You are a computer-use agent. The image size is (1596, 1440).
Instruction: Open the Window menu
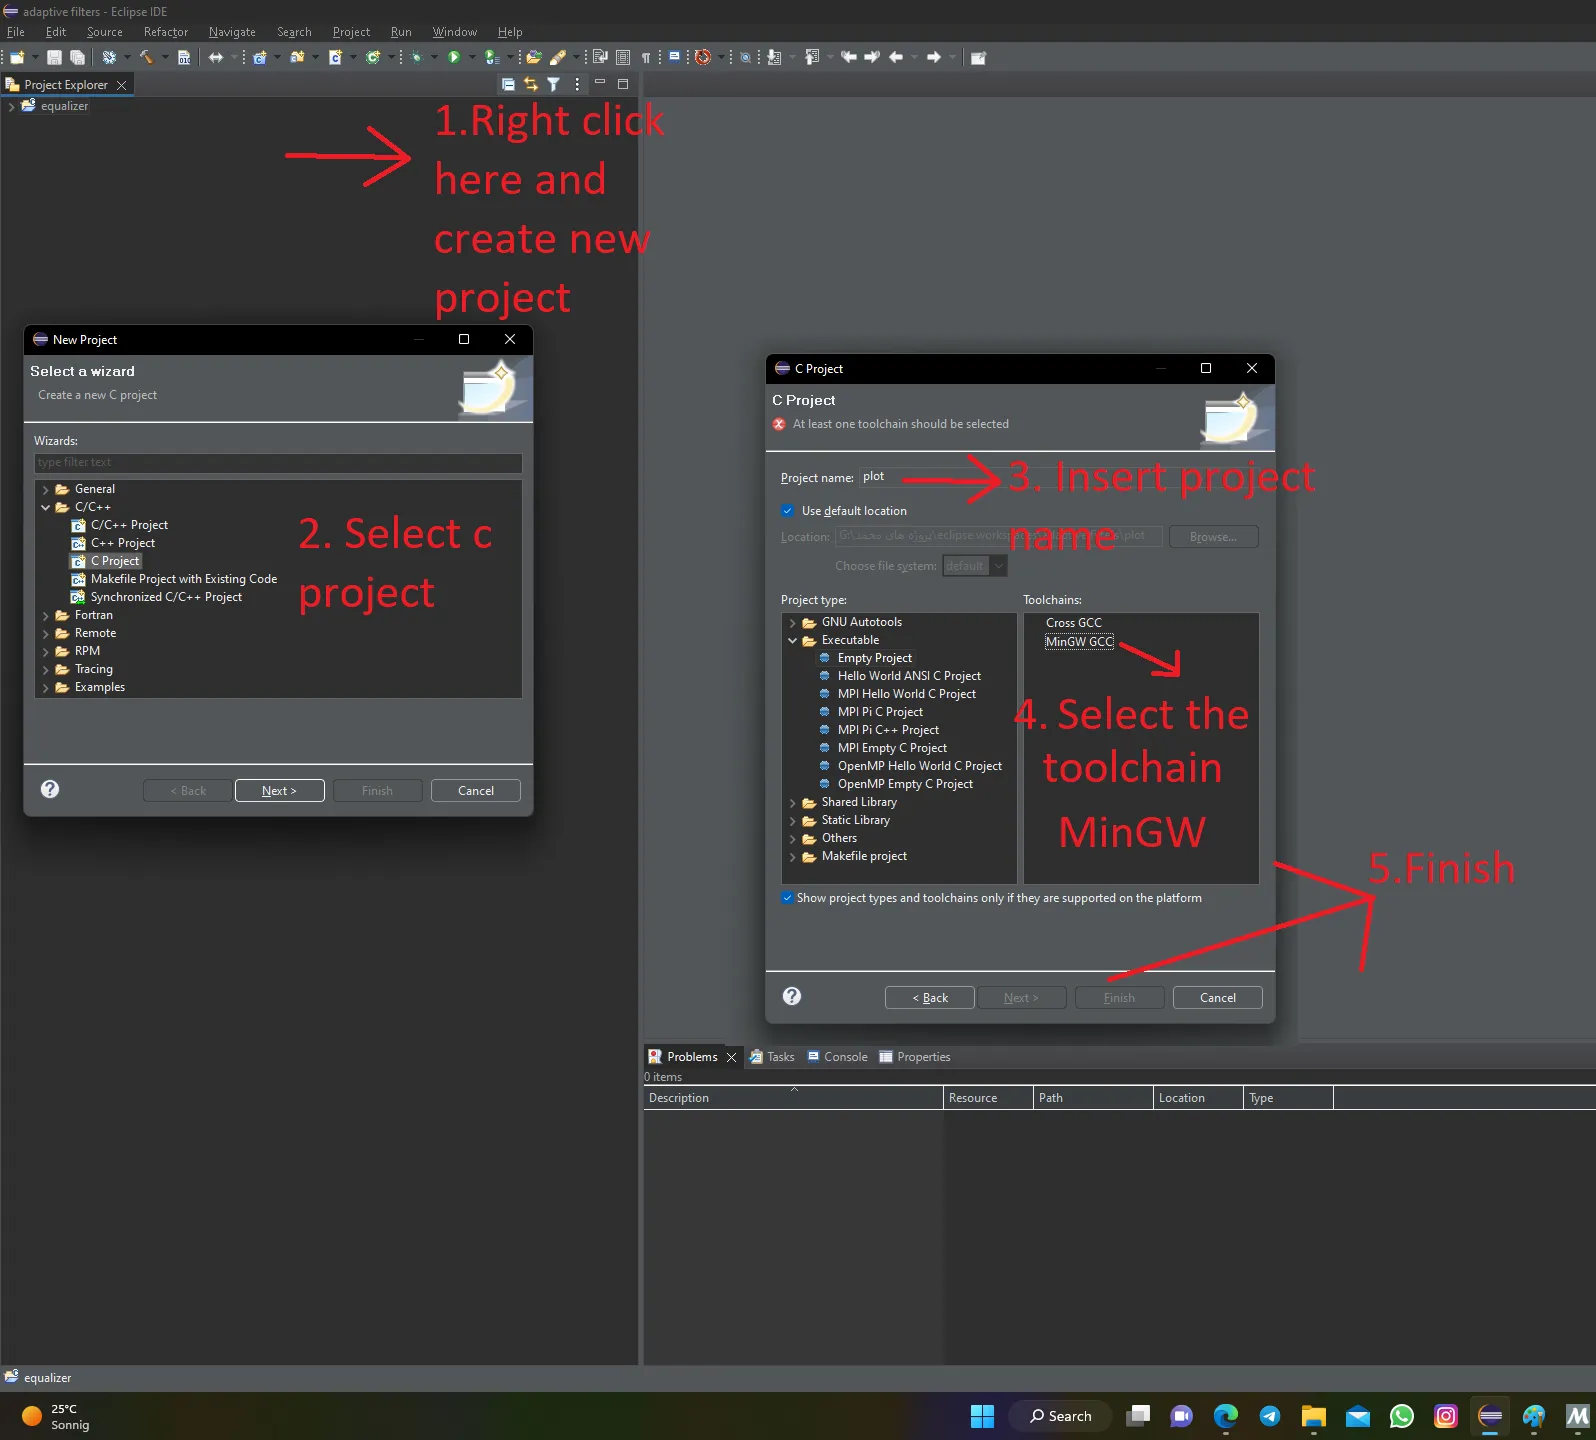click(455, 32)
